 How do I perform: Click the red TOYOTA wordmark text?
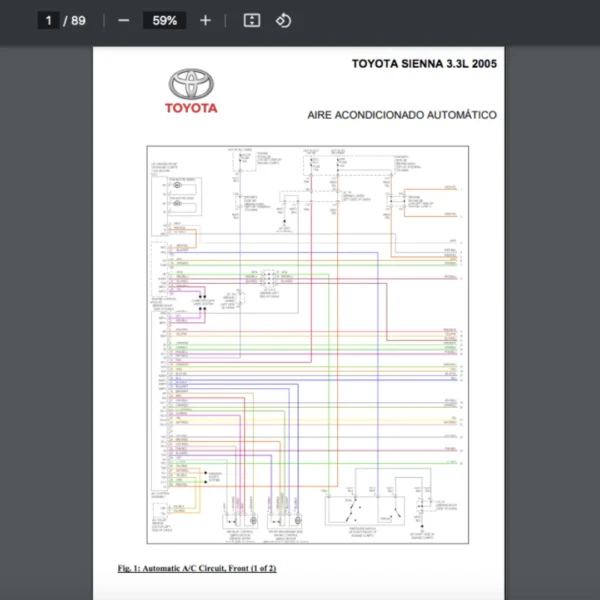pos(190,107)
